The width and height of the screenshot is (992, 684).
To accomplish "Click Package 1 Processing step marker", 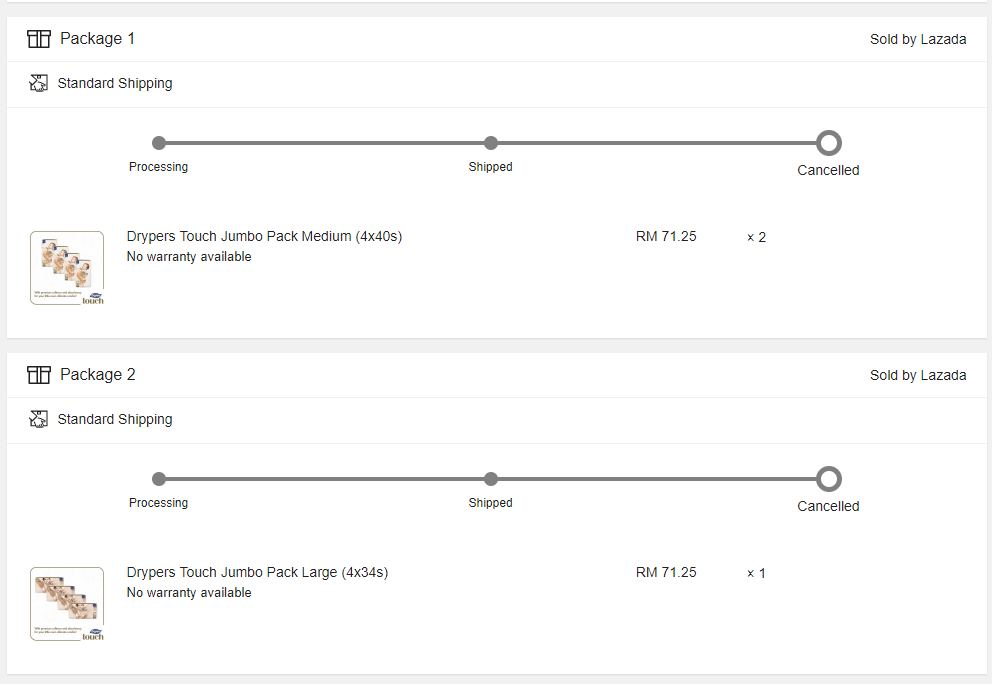I will point(159,143).
